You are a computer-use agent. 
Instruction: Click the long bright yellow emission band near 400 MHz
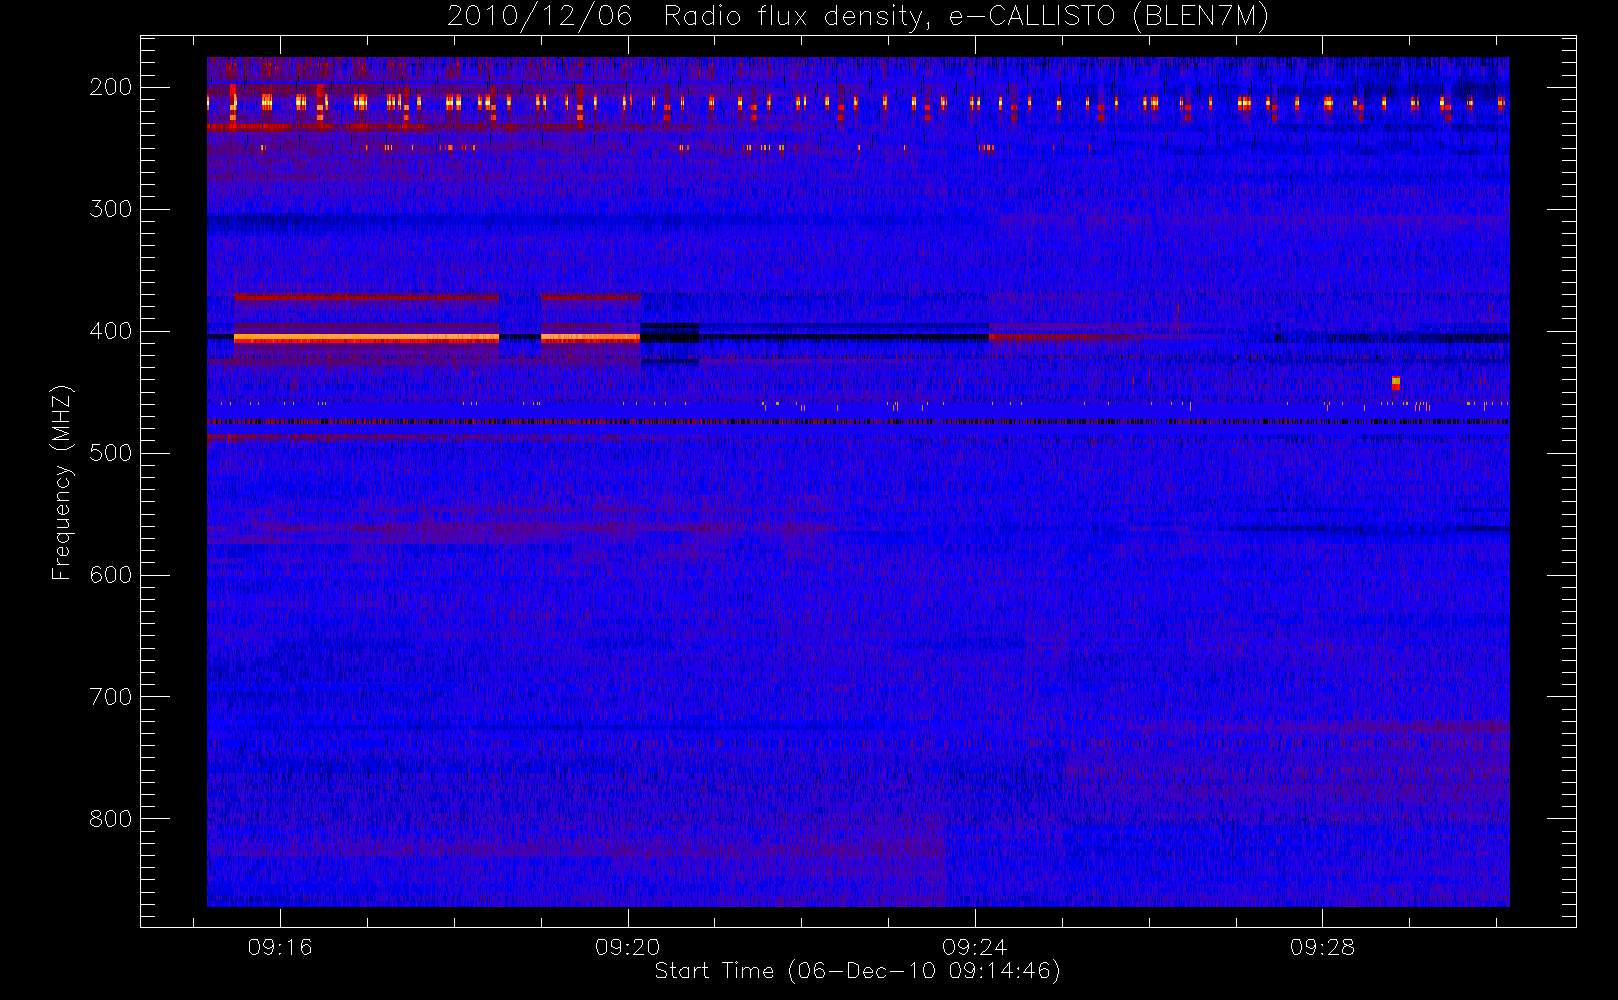[366, 338]
